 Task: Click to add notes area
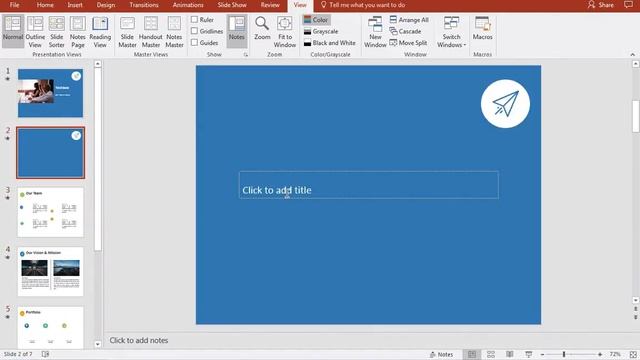coord(138,340)
